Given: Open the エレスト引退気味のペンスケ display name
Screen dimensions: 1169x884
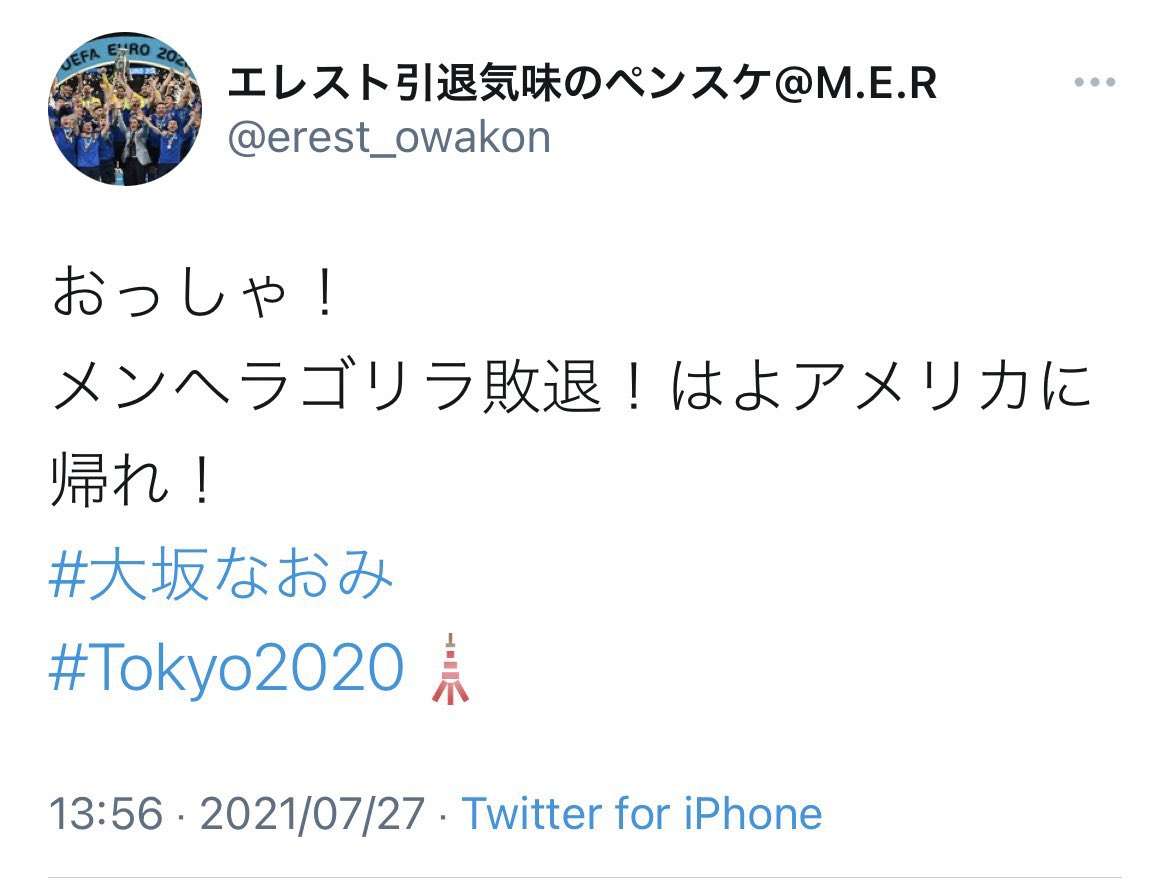Looking at the screenshot, I should [500, 82].
